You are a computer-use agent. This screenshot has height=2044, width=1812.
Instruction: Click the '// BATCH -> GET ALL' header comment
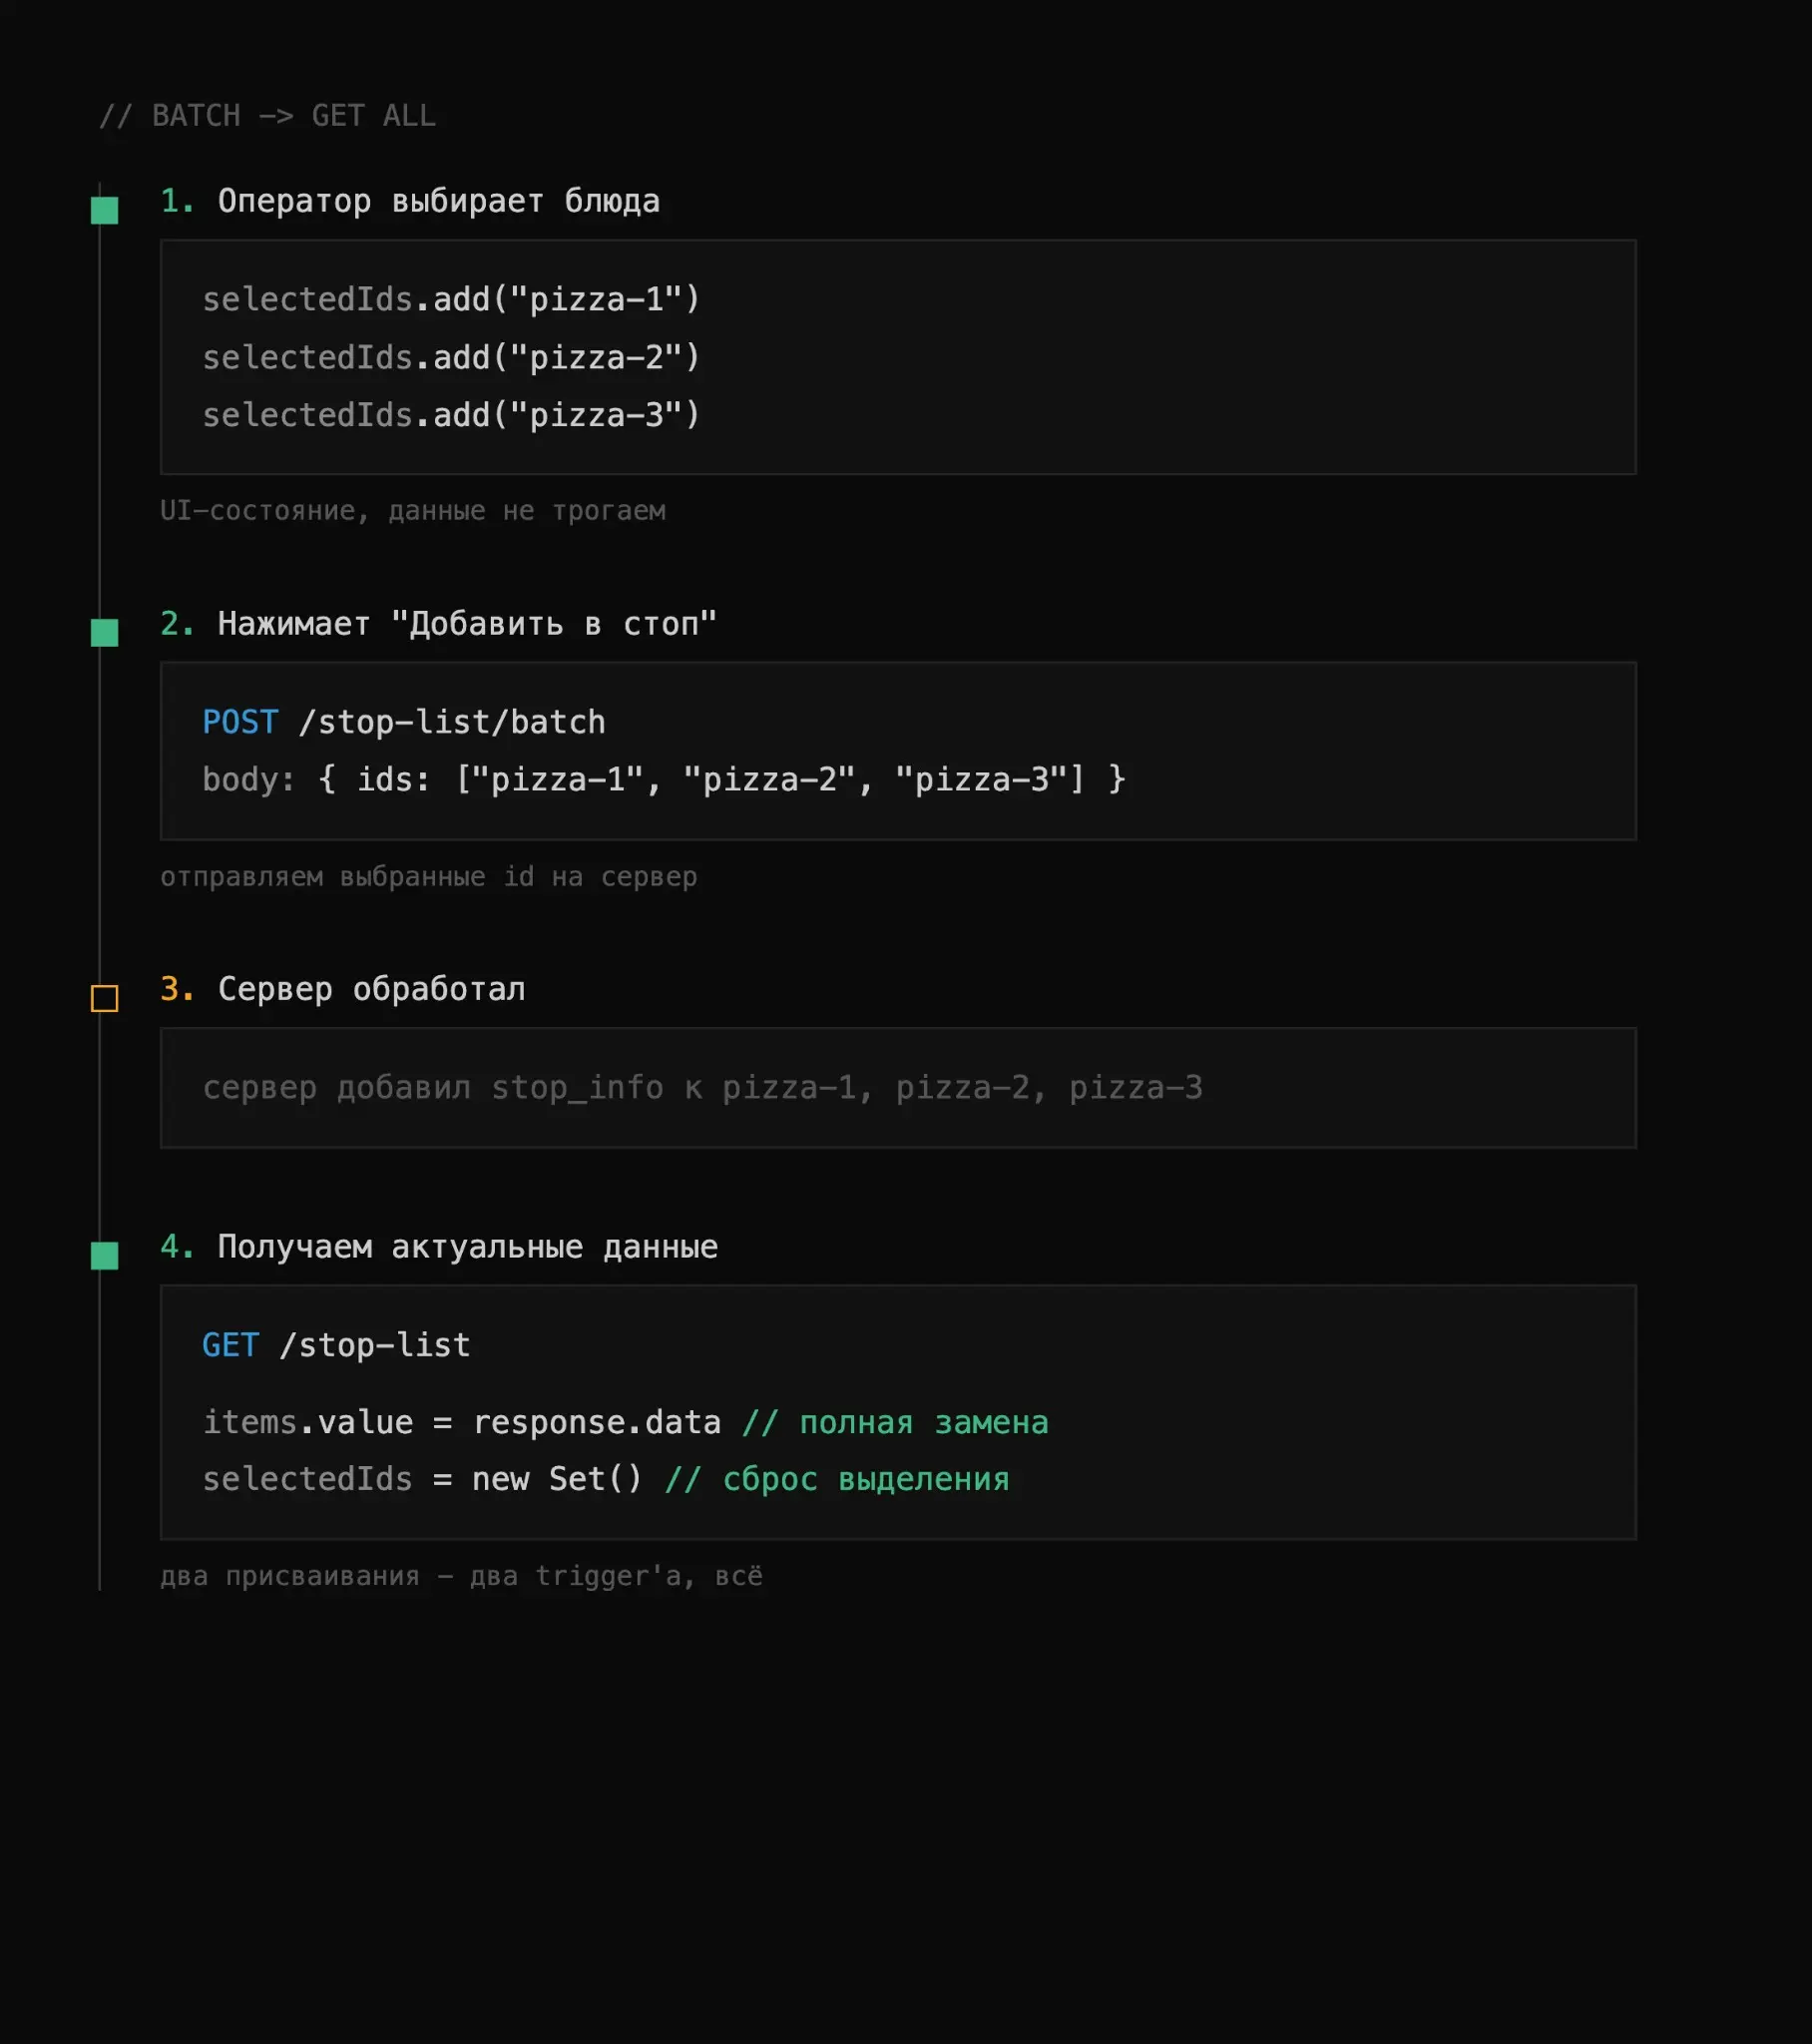click(267, 116)
